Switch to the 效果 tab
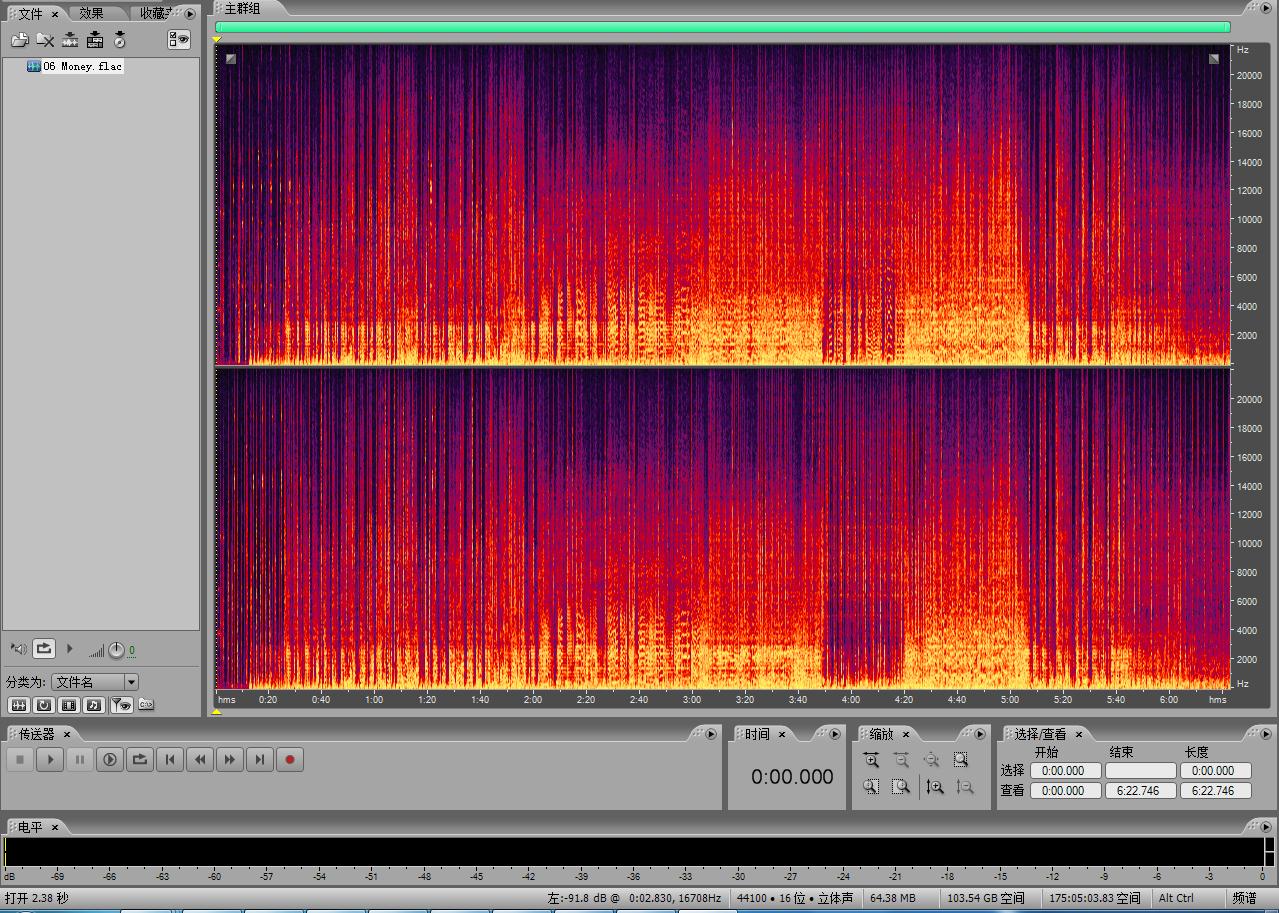This screenshot has width=1279, height=913. coord(92,13)
